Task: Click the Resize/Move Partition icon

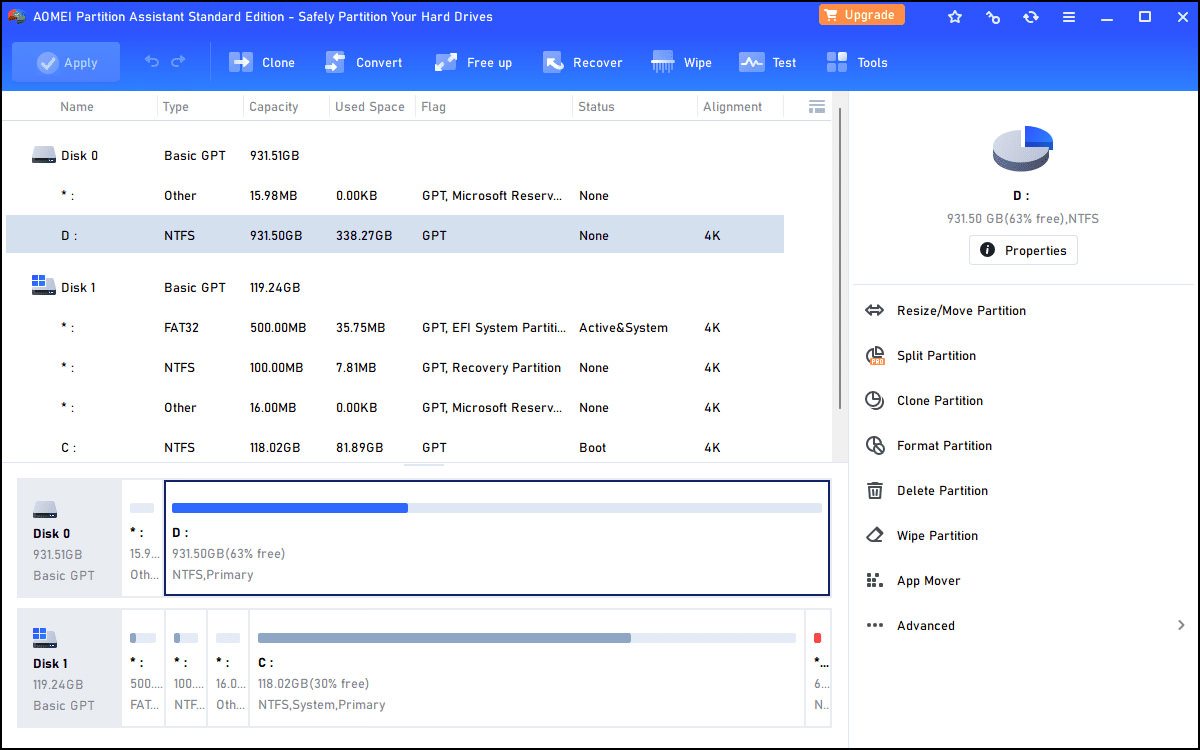Action: coord(875,311)
